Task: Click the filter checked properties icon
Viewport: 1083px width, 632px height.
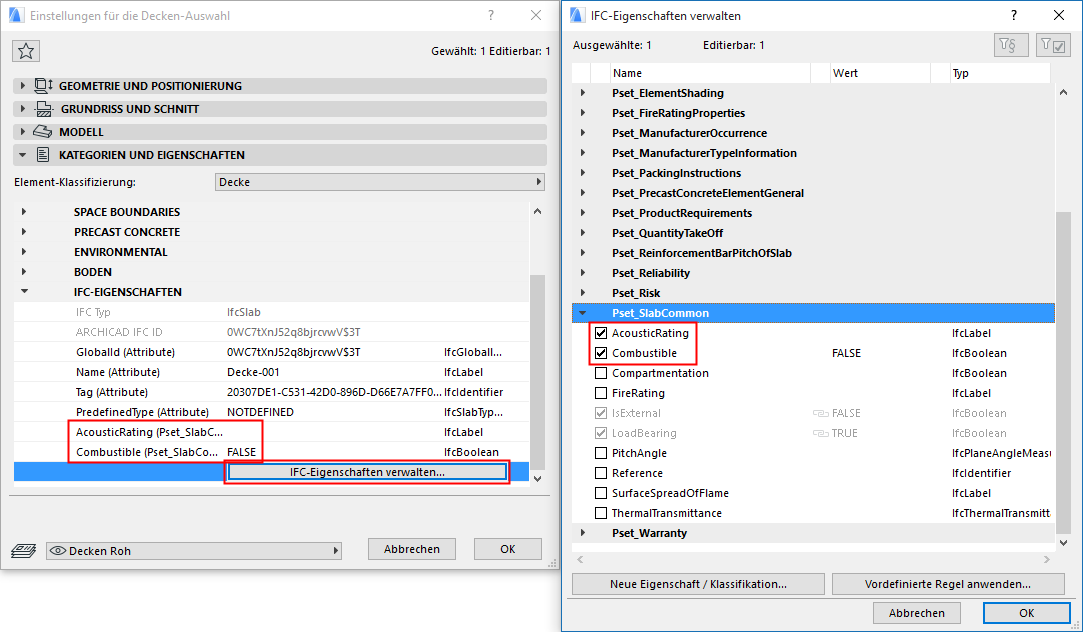Action: [1053, 46]
